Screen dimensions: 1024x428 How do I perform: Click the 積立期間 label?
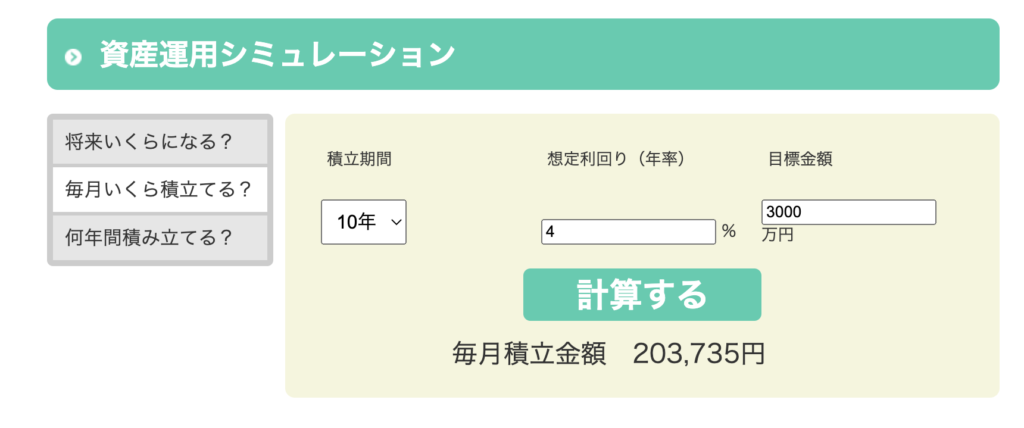(x=359, y=158)
